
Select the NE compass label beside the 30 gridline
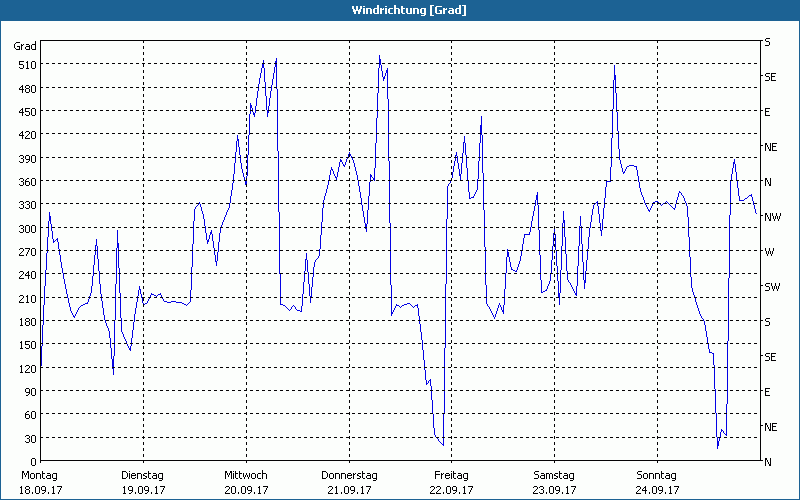pyautogui.click(x=770, y=427)
